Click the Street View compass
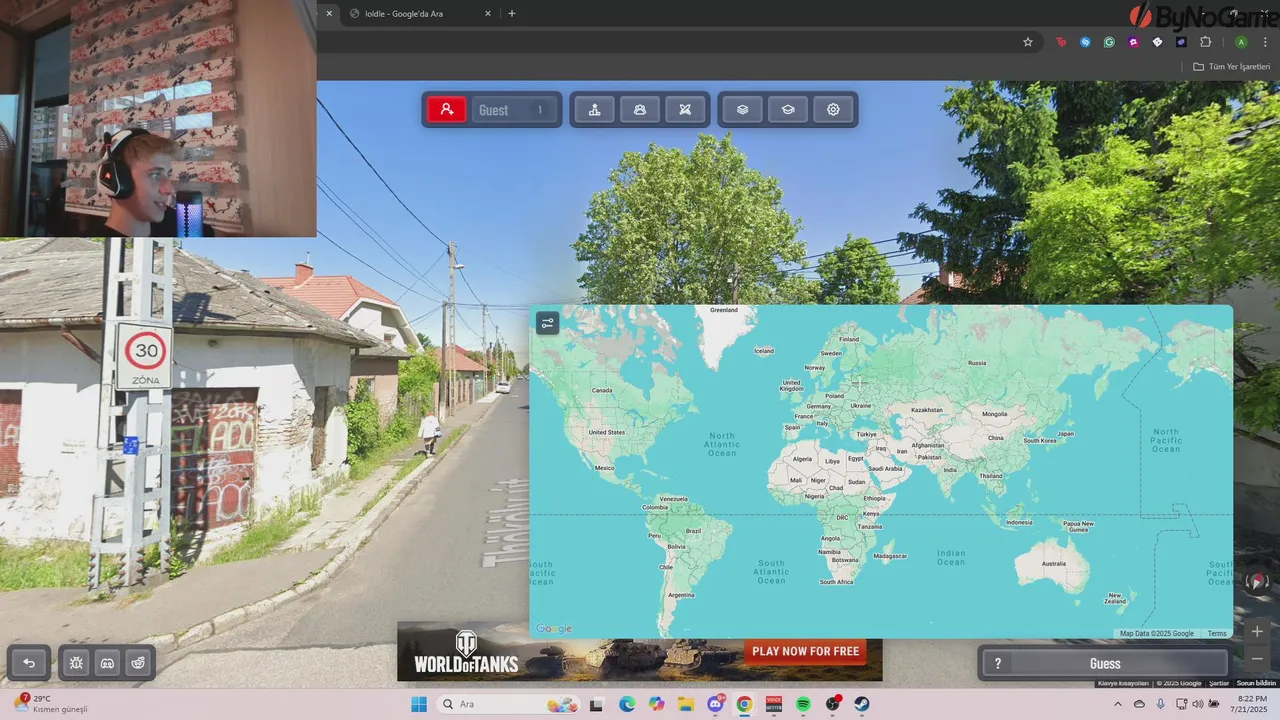1280x720 pixels. (1257, 581)
